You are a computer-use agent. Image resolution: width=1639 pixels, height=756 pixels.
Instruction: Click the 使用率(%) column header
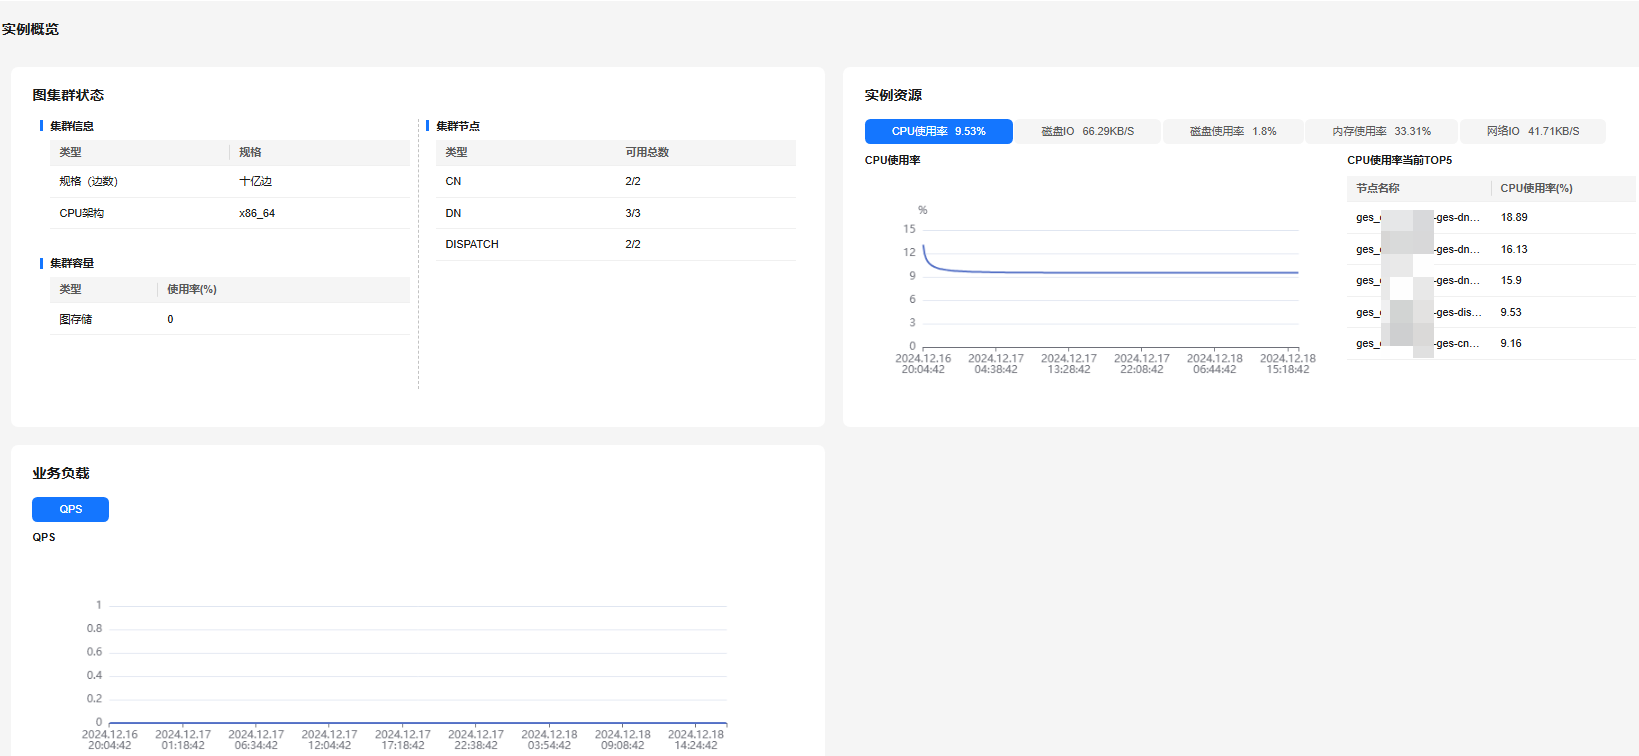[x=192, y=289]
